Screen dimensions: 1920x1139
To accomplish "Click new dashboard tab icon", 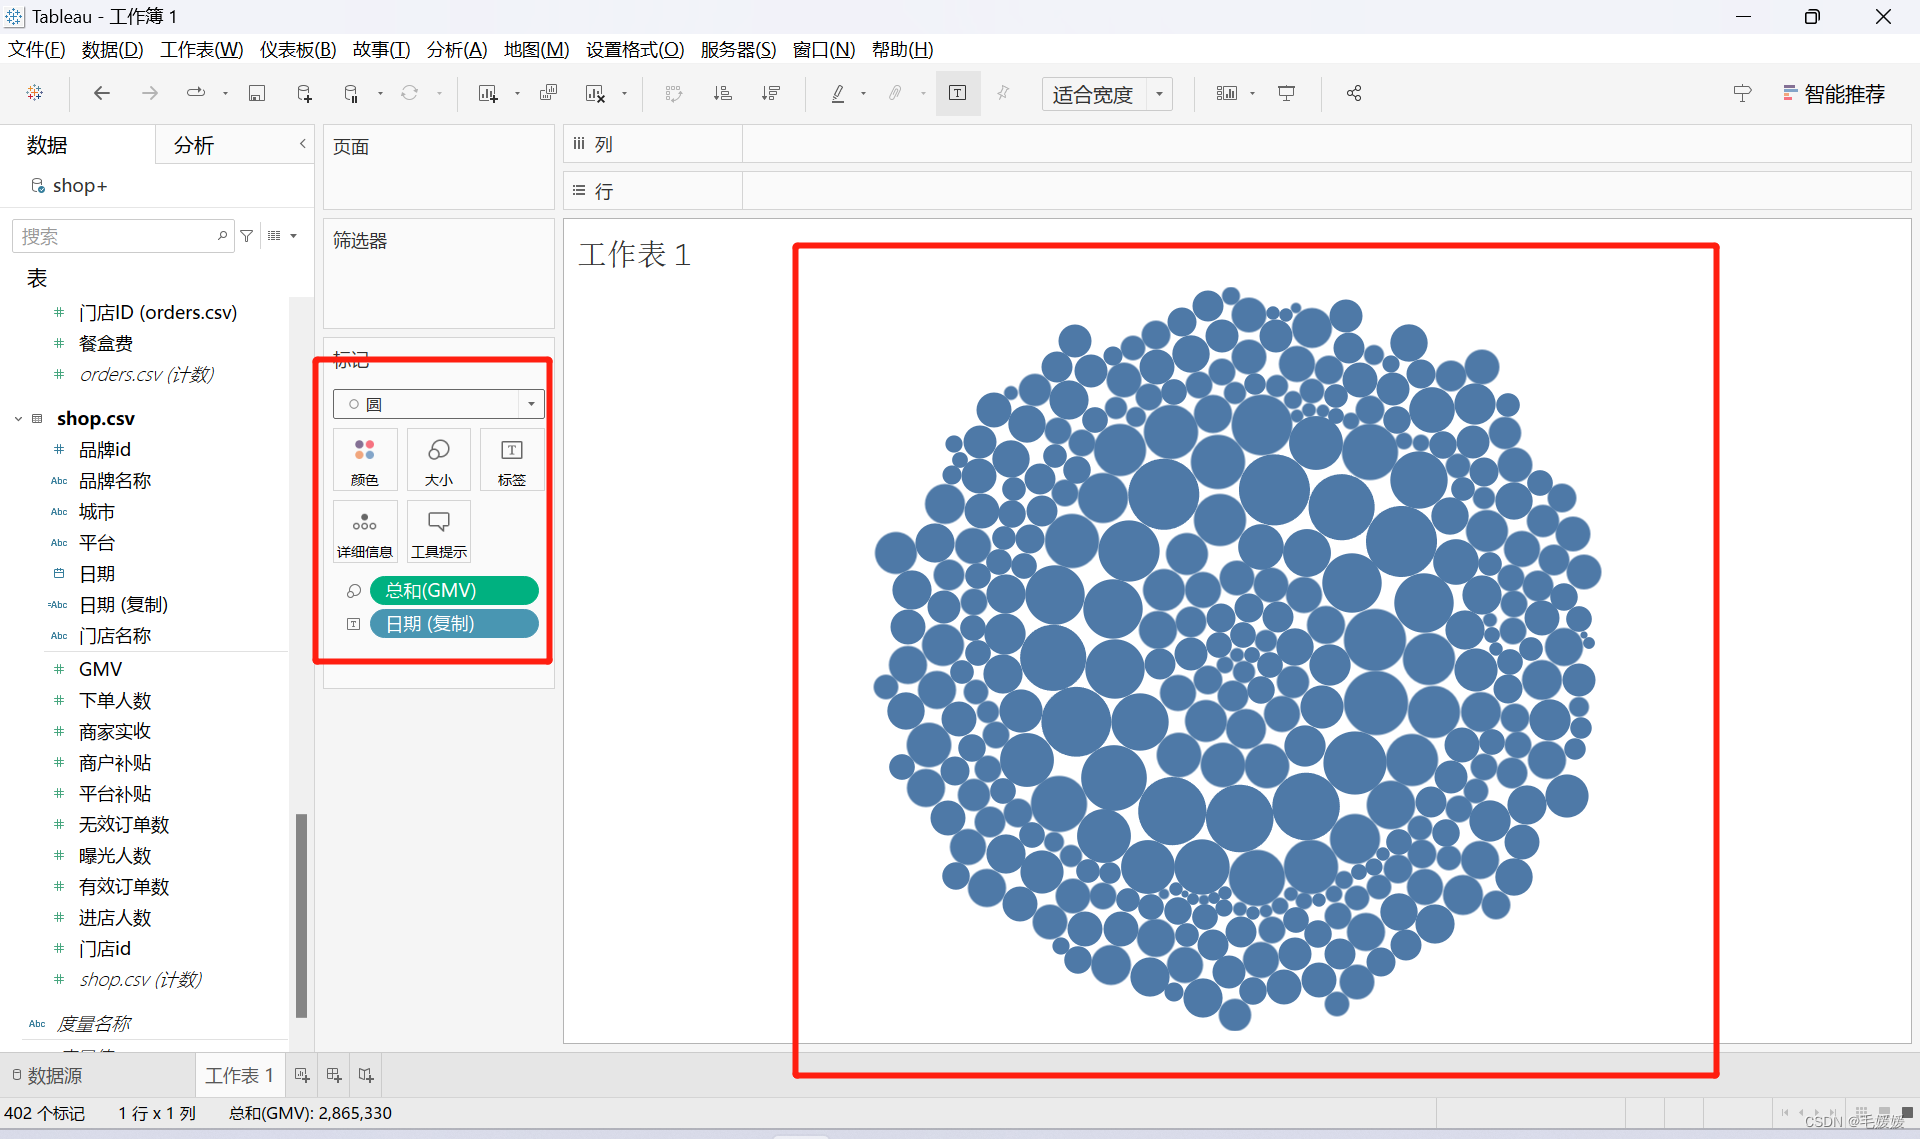I will point(334,1075).
